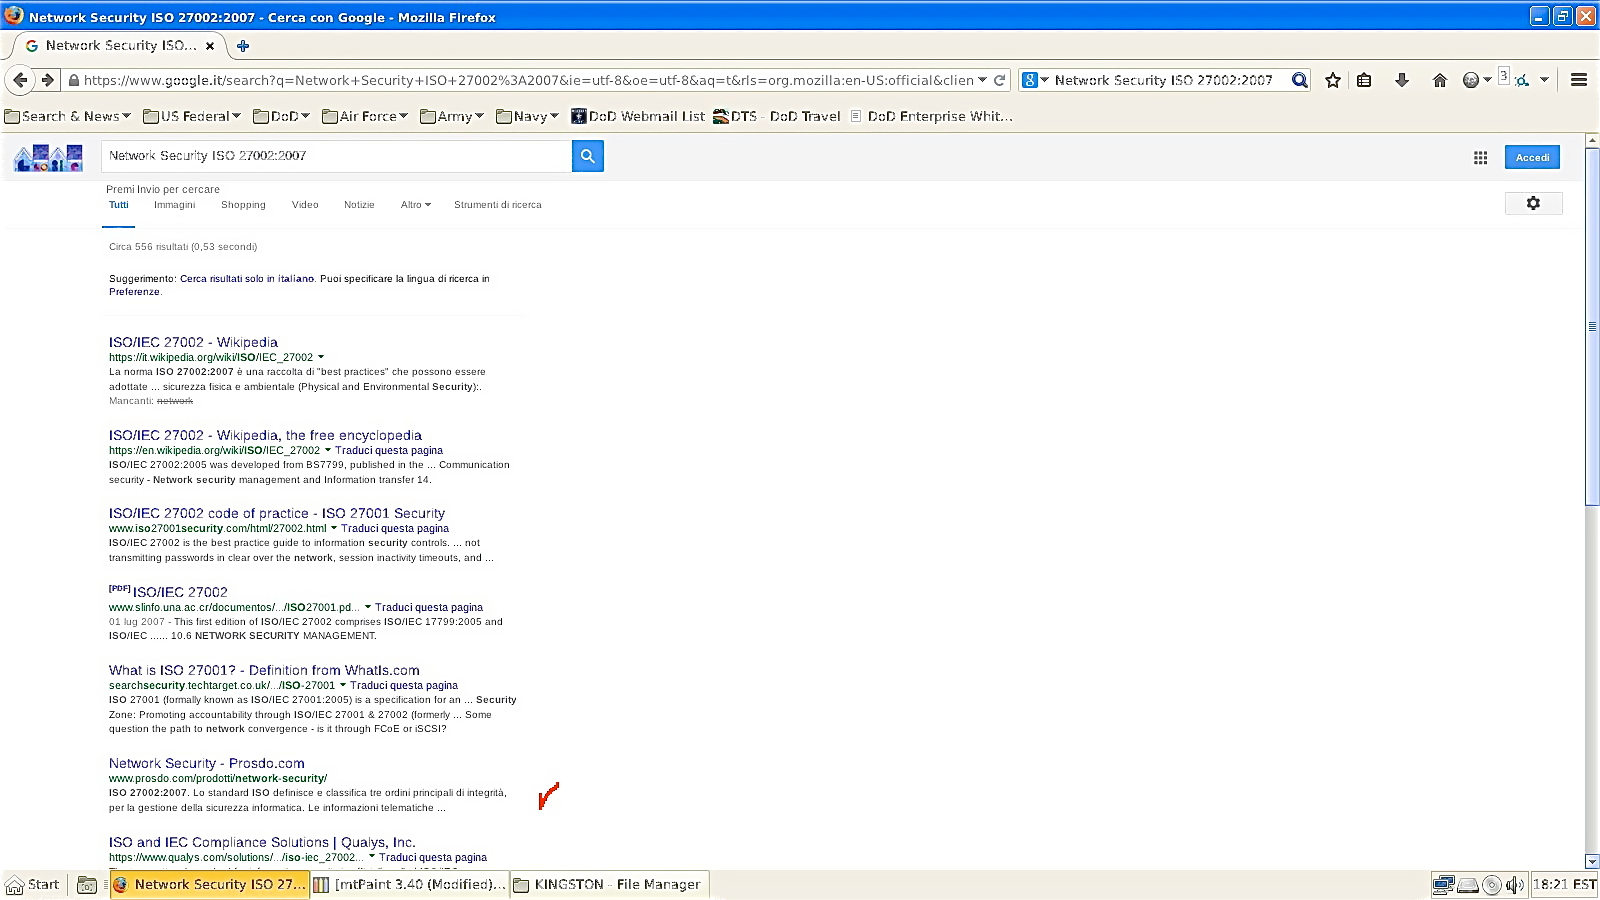Click the show desktop icon beside Start
1600x900 pixels.
coord(87,884)
